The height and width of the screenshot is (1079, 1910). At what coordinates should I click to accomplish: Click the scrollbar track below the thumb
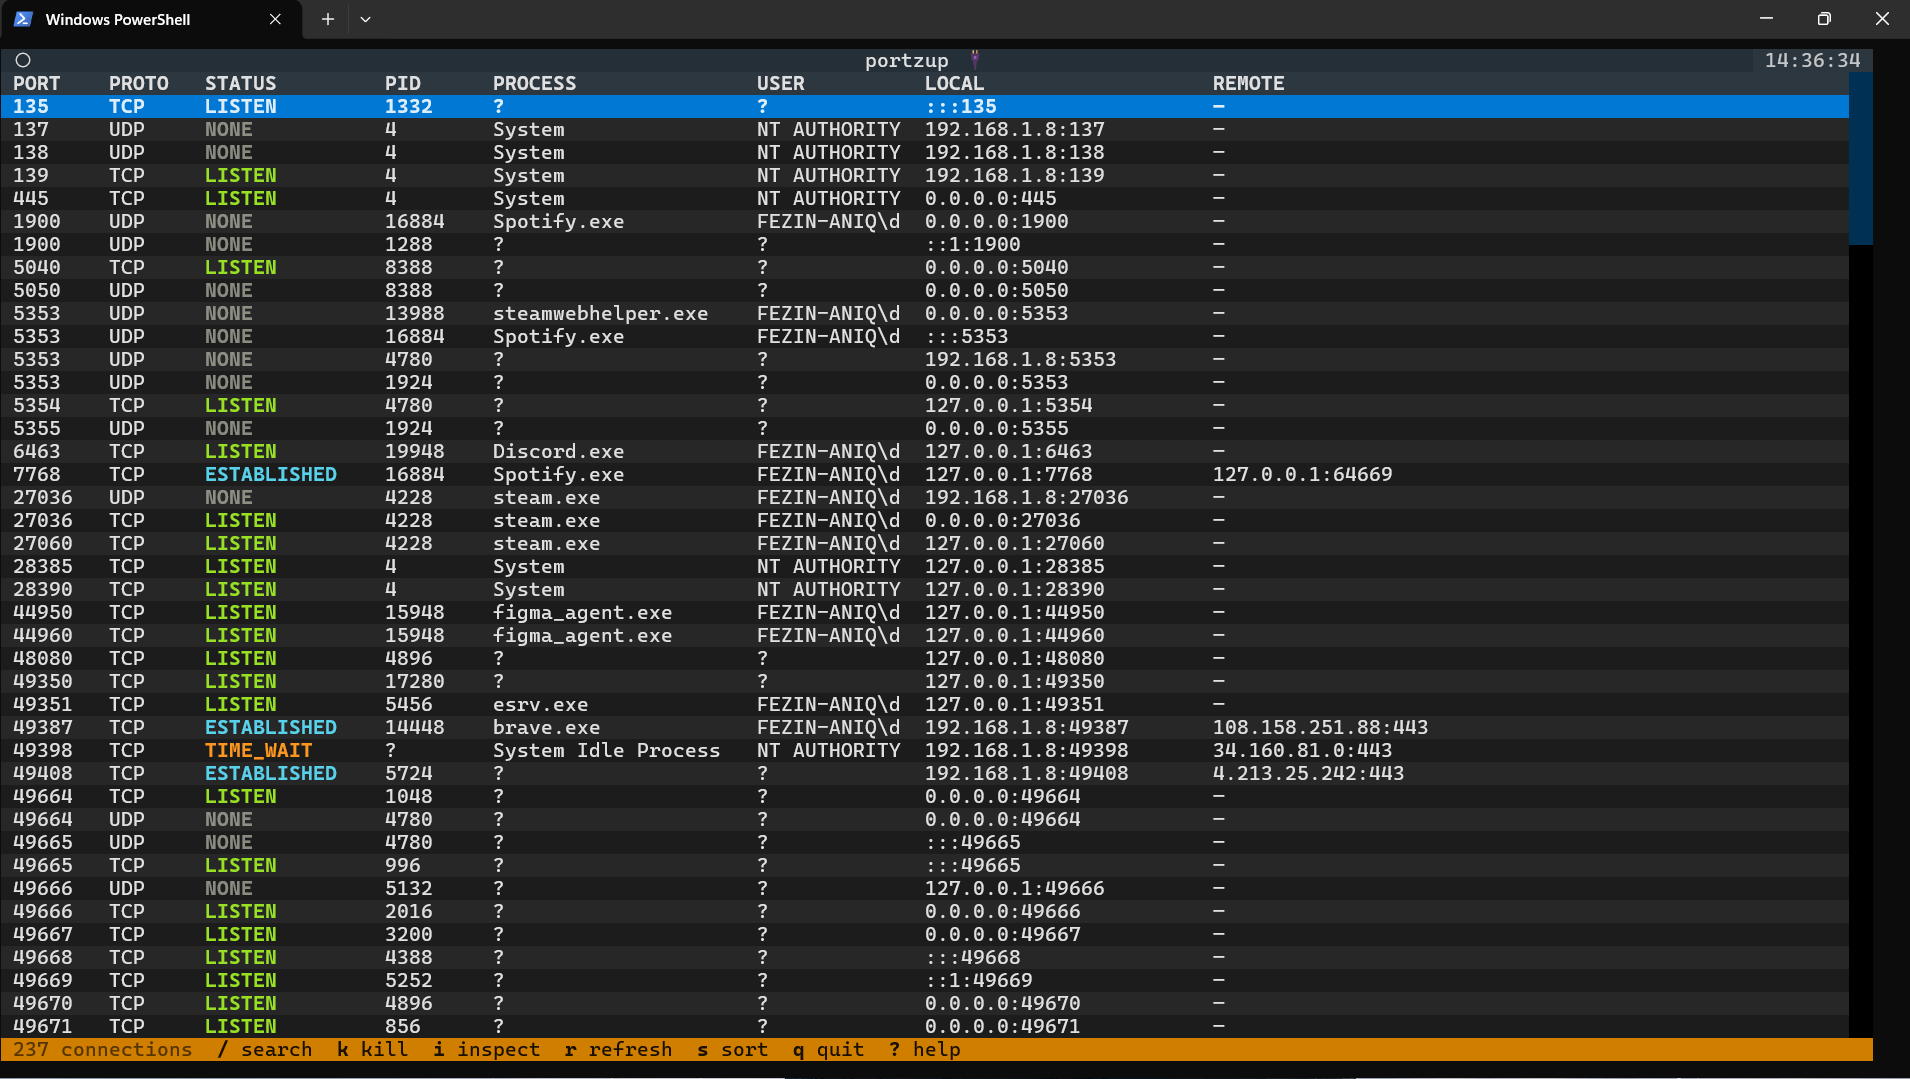[1860, 640]
